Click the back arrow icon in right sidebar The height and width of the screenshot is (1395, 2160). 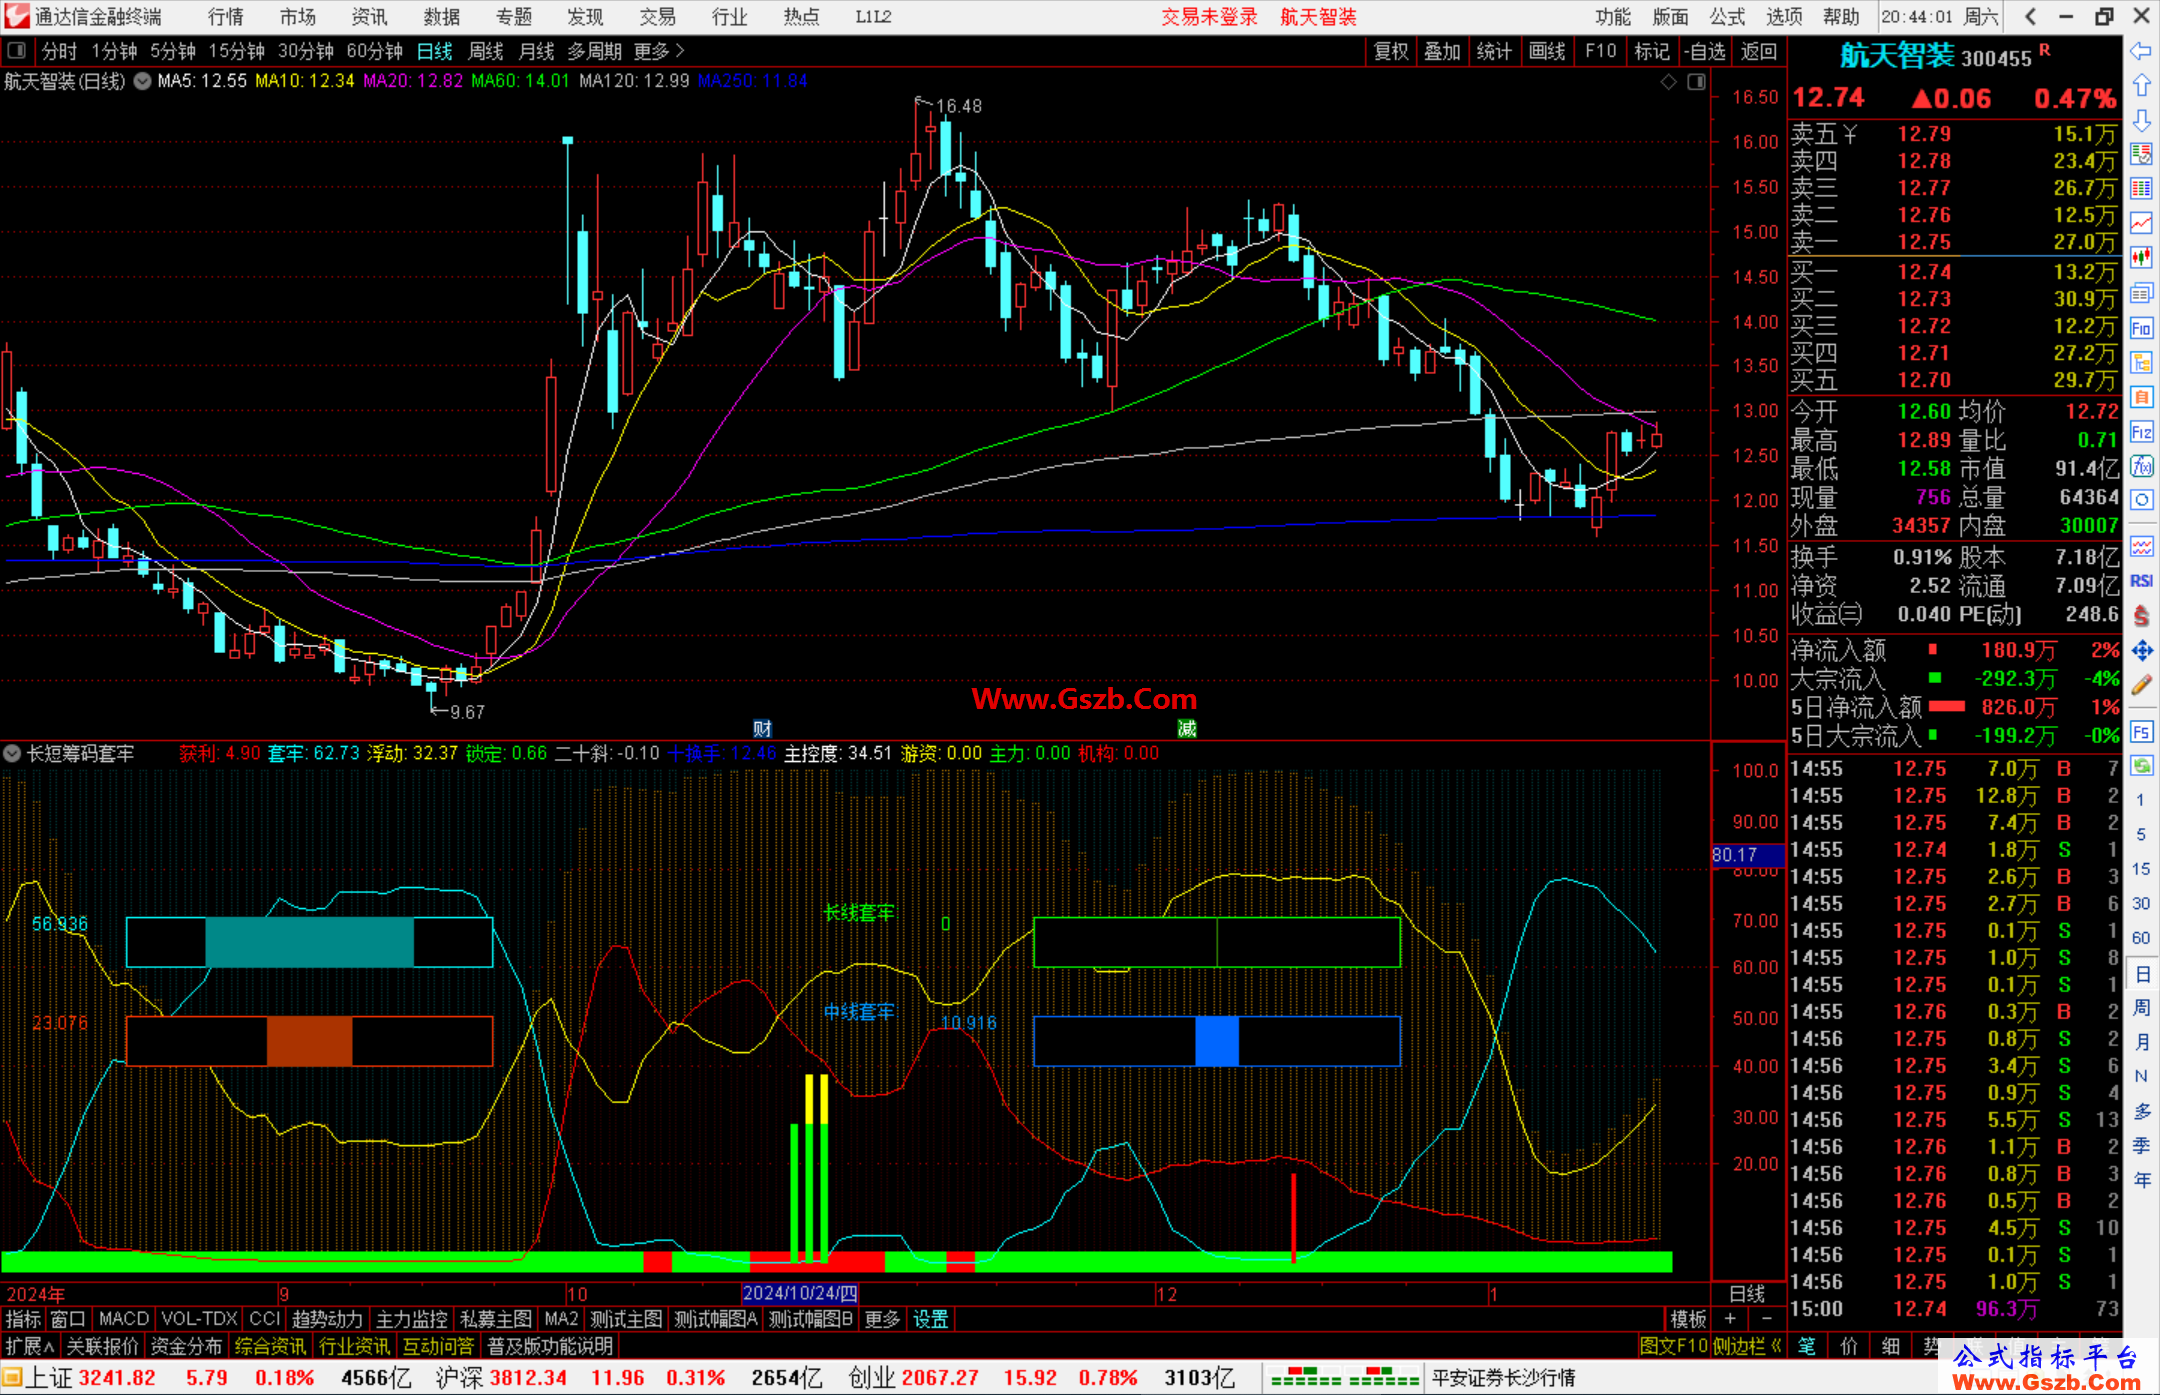coord(2141,51)
